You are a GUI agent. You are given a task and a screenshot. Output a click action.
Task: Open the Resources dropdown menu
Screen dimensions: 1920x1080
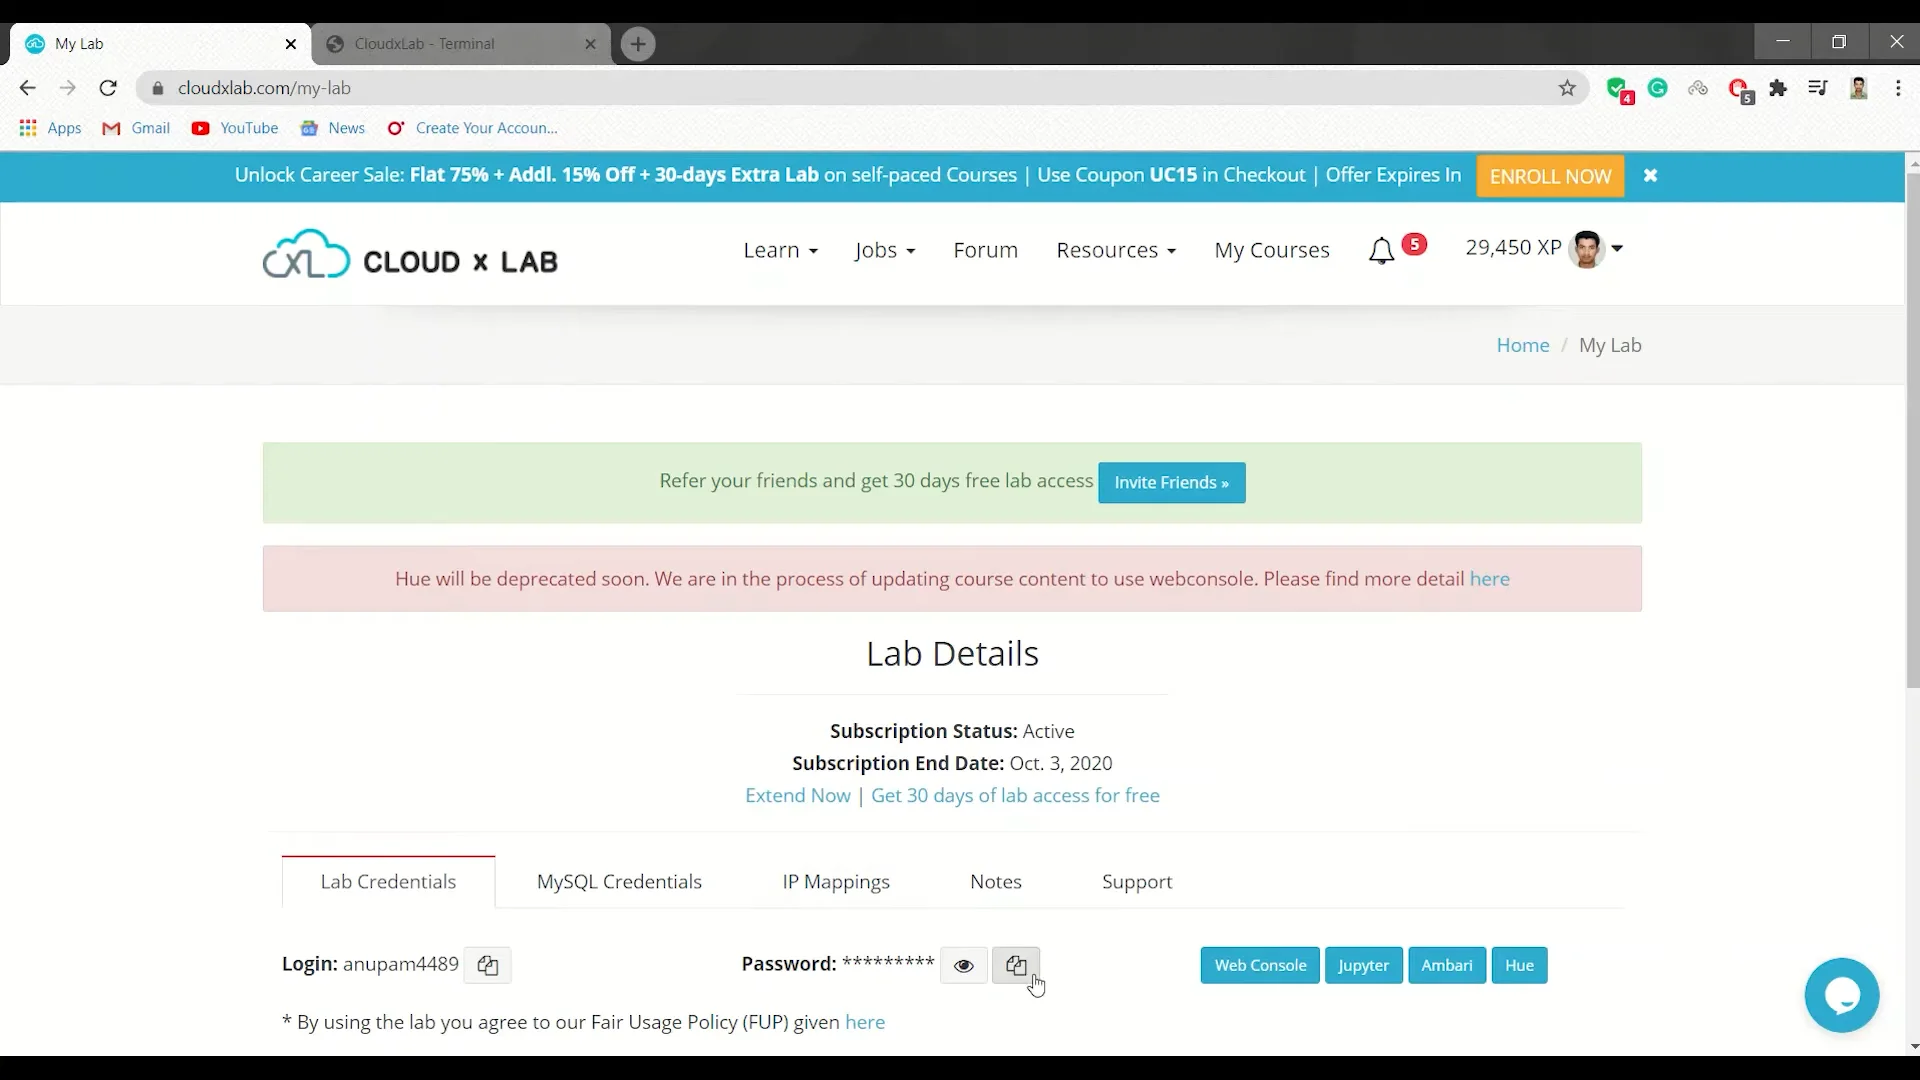1116,250
